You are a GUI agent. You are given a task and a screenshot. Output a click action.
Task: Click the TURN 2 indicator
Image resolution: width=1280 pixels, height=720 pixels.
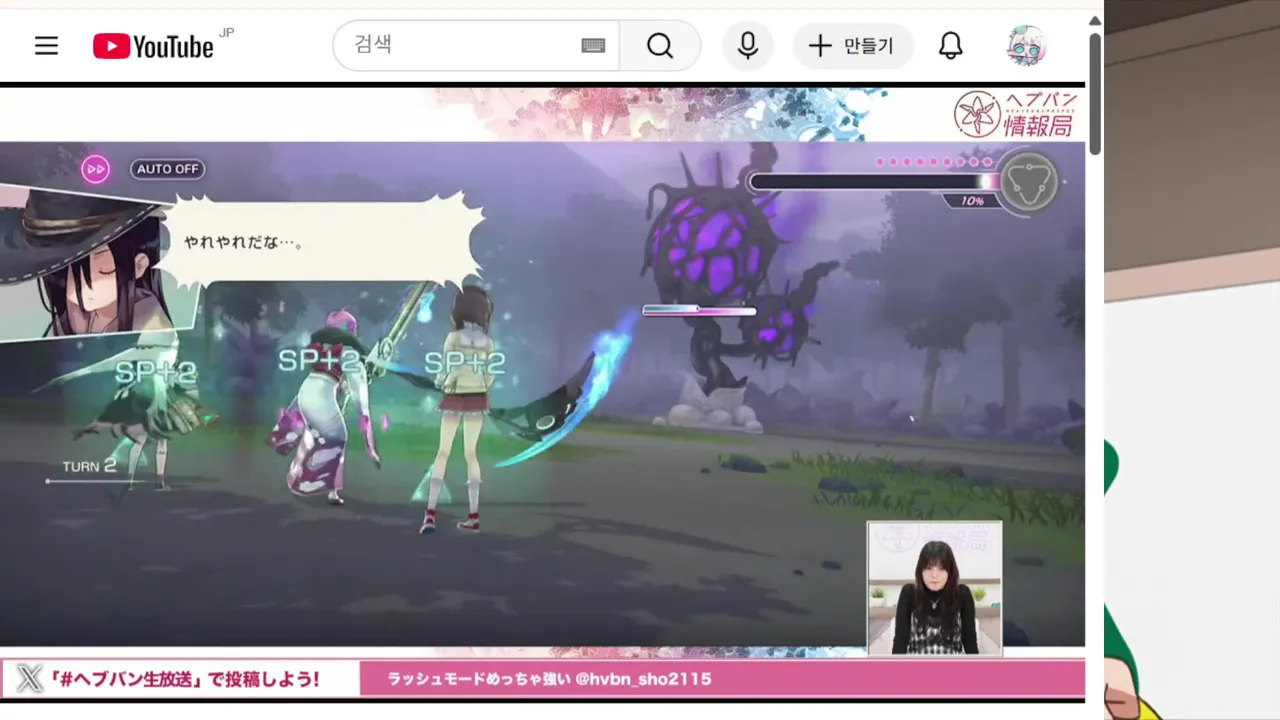tap(89, 467)
